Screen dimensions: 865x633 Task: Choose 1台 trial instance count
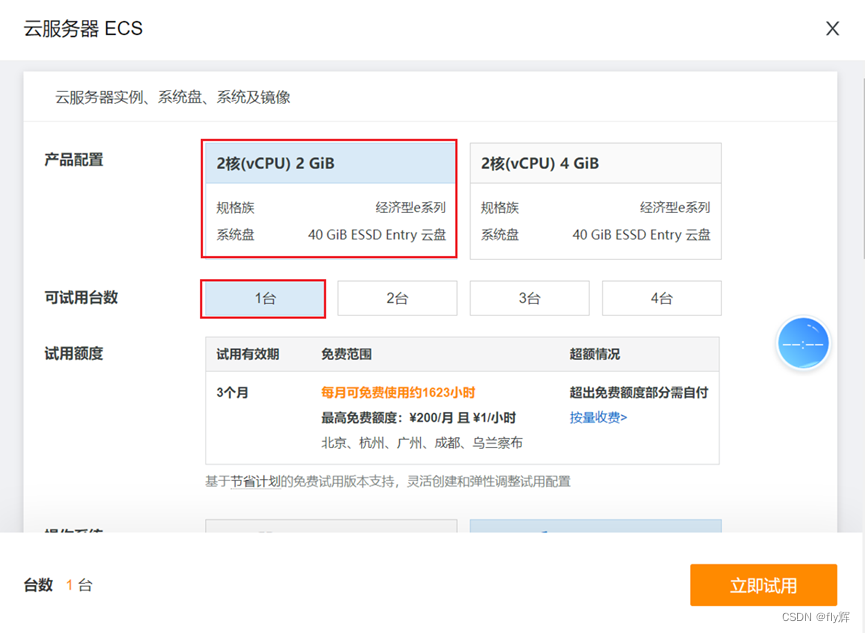pyautogui.click(x=263, y=299)
